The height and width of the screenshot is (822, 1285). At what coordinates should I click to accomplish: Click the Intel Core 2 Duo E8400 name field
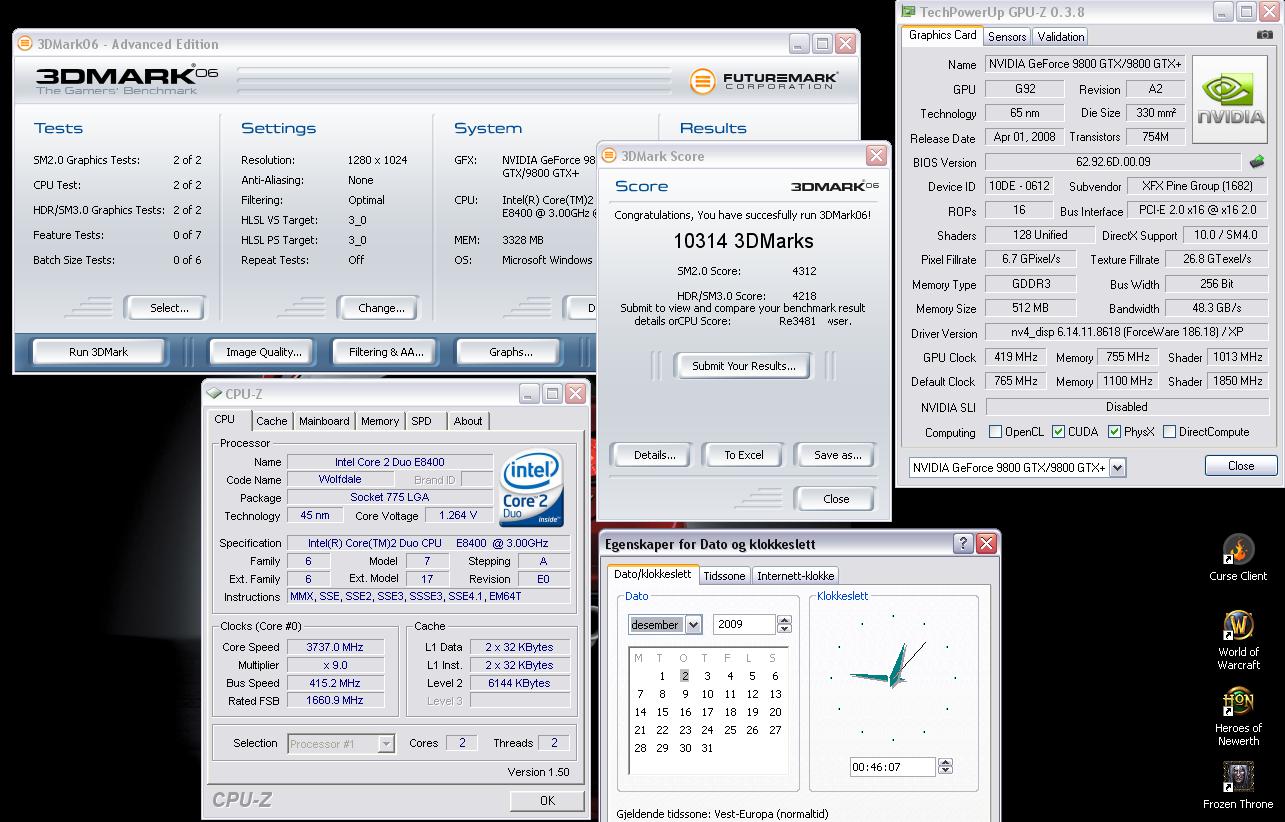390,462
